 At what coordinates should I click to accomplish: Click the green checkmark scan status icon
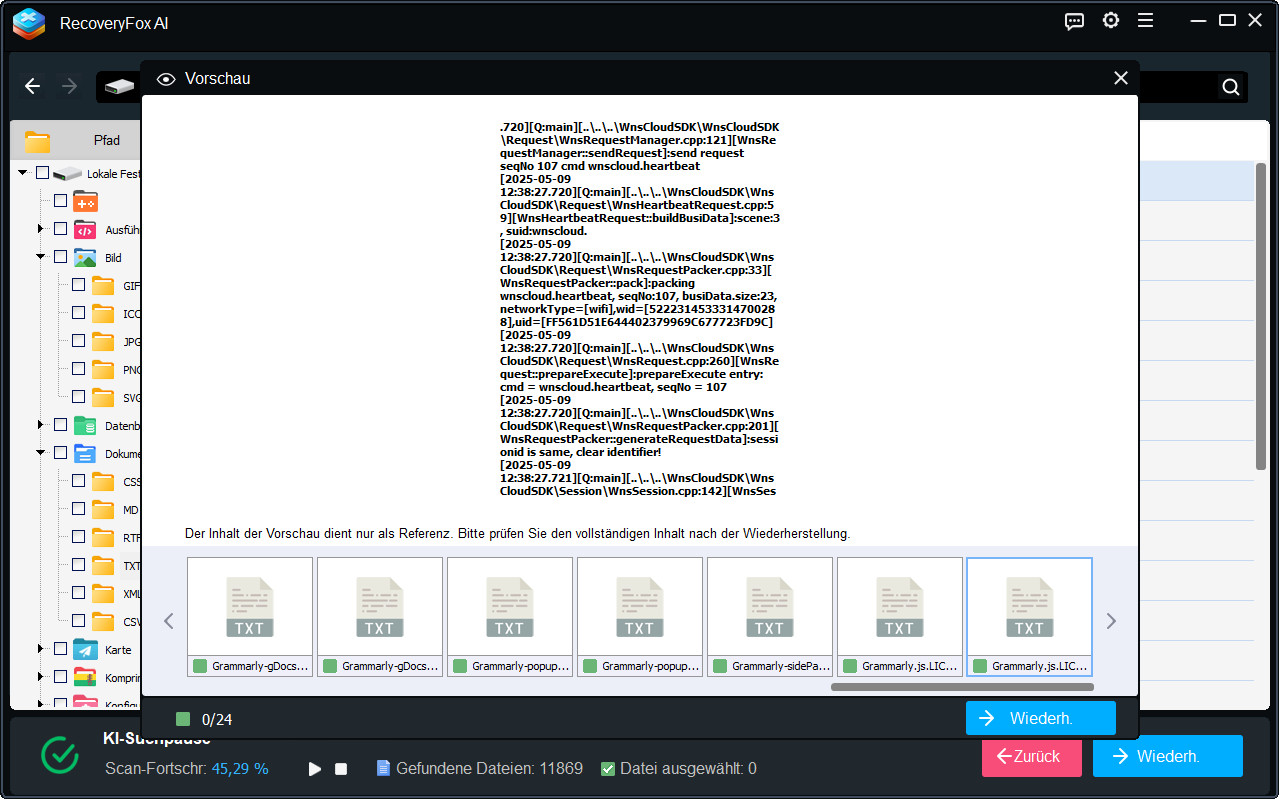(x=60, y=755)
